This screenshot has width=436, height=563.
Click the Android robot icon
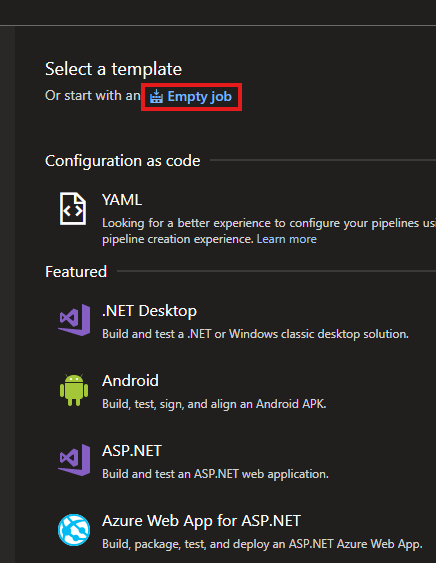pyautogui.click(x=74, y=390)
